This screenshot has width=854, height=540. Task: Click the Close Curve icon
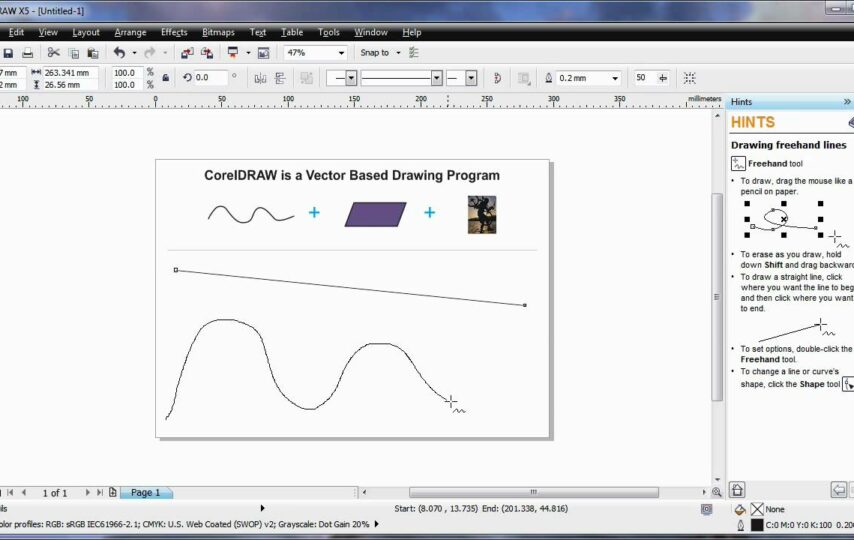(x=497, y=78)
